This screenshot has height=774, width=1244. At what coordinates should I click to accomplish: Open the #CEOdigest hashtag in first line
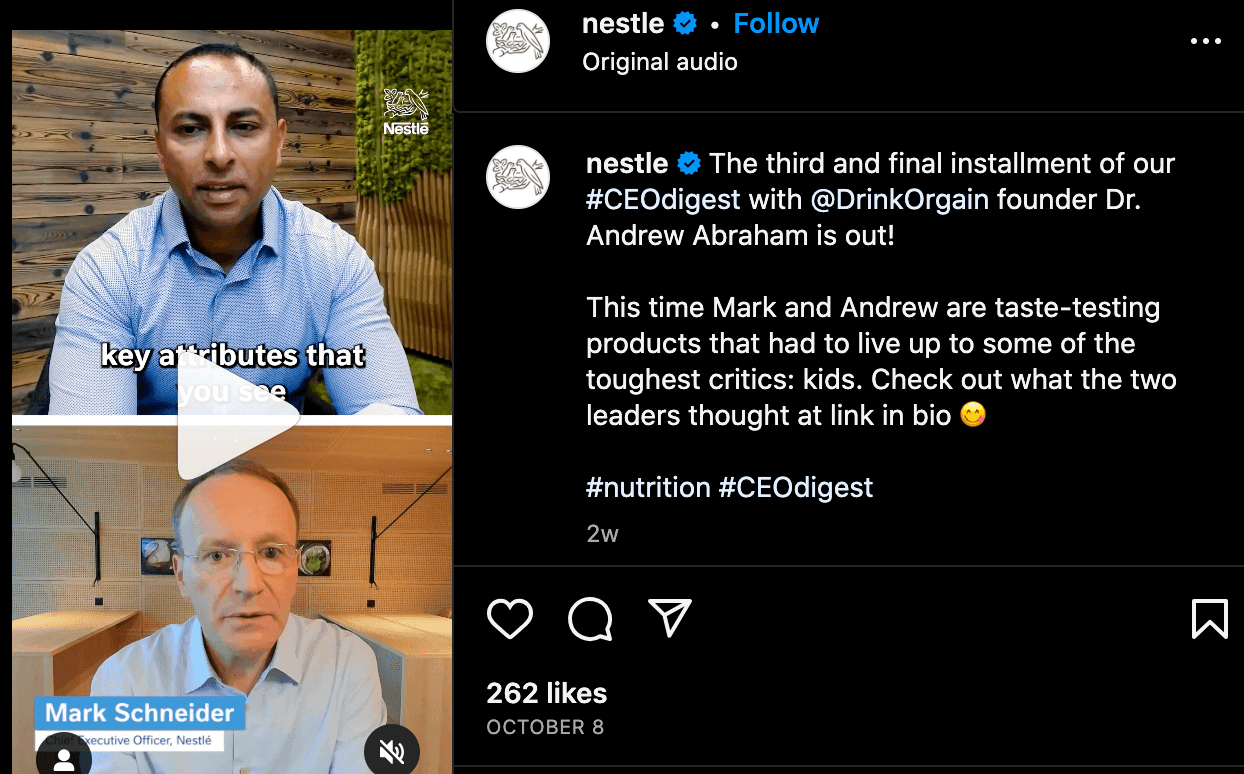[x=663, y=200]
